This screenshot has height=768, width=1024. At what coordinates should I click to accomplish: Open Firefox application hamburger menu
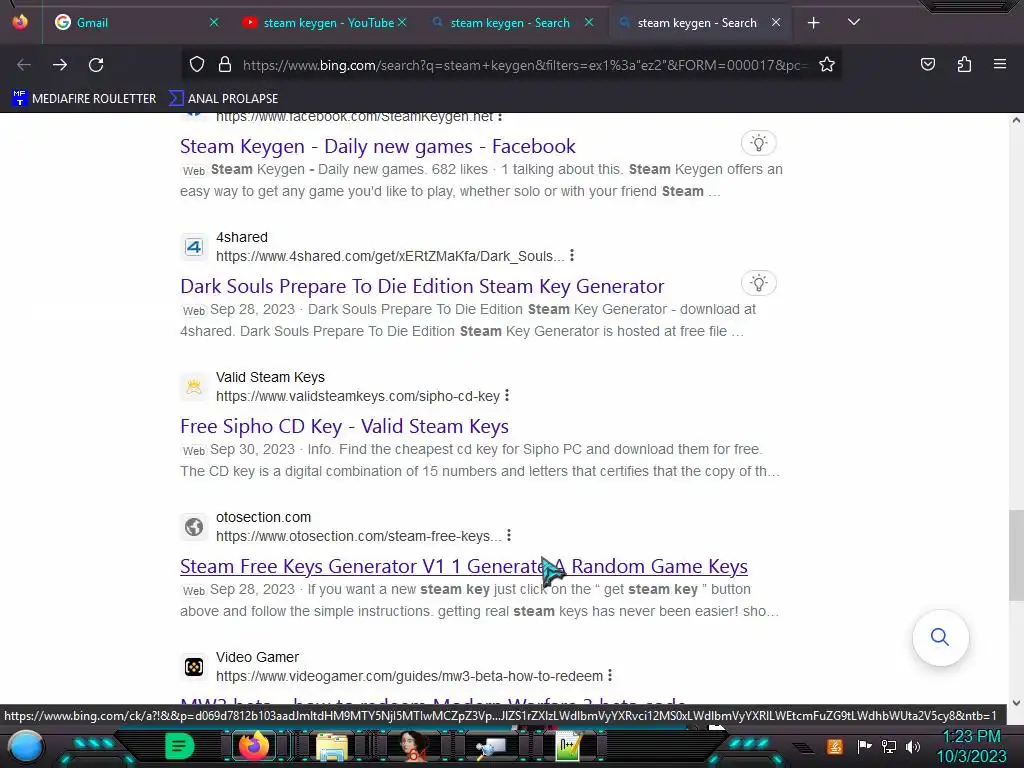point(999,64)
